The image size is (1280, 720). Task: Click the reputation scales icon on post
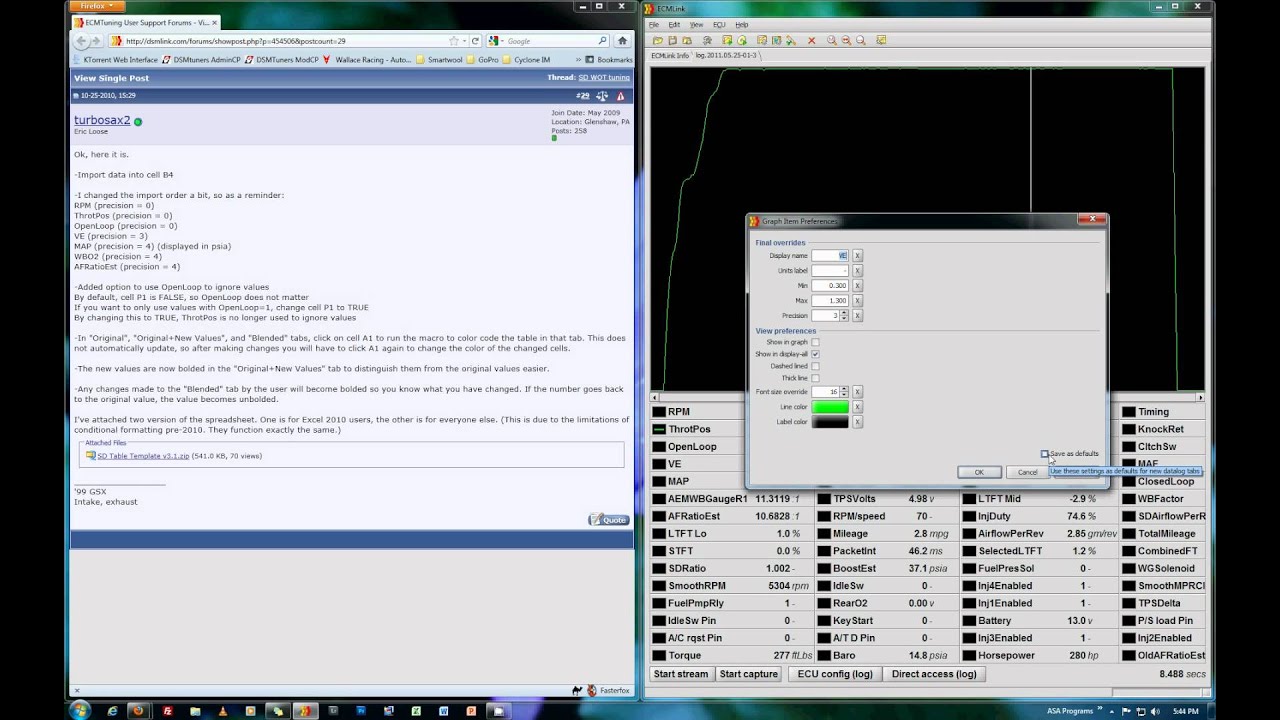pos(602,96)
